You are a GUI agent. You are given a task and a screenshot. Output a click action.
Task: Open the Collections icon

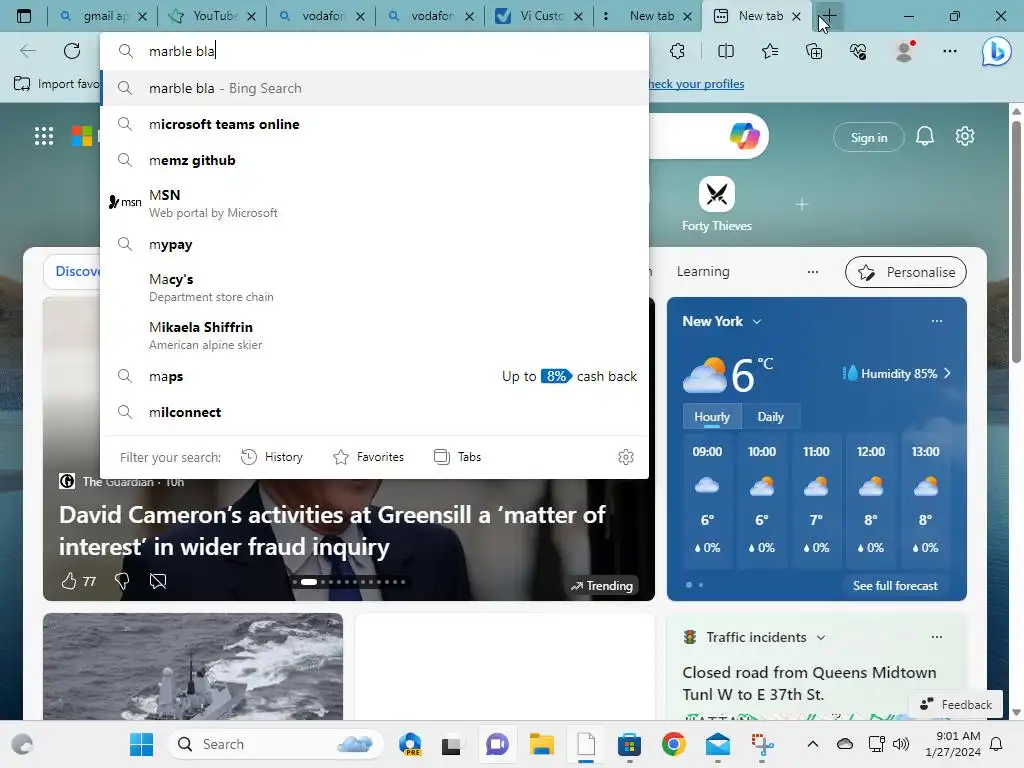[814, 51]
